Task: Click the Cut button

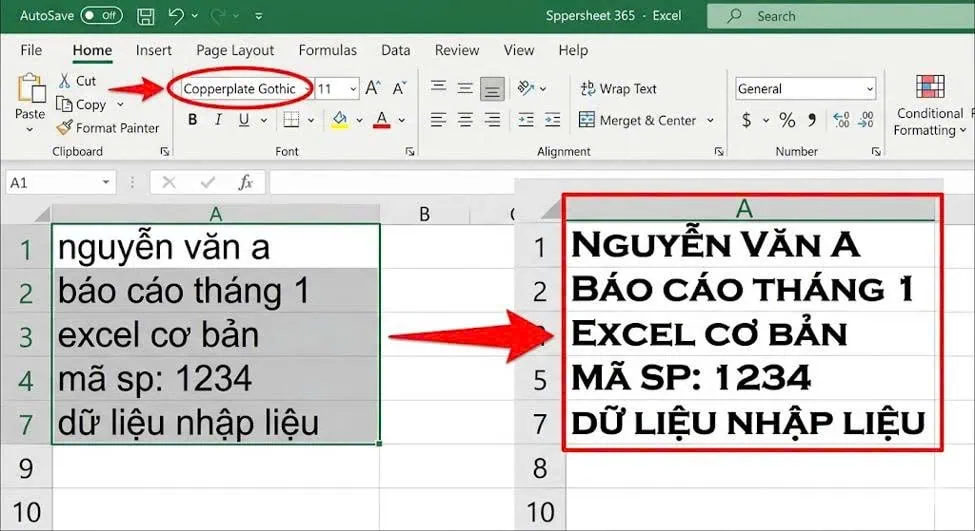Action: click(x=77, y=81)
